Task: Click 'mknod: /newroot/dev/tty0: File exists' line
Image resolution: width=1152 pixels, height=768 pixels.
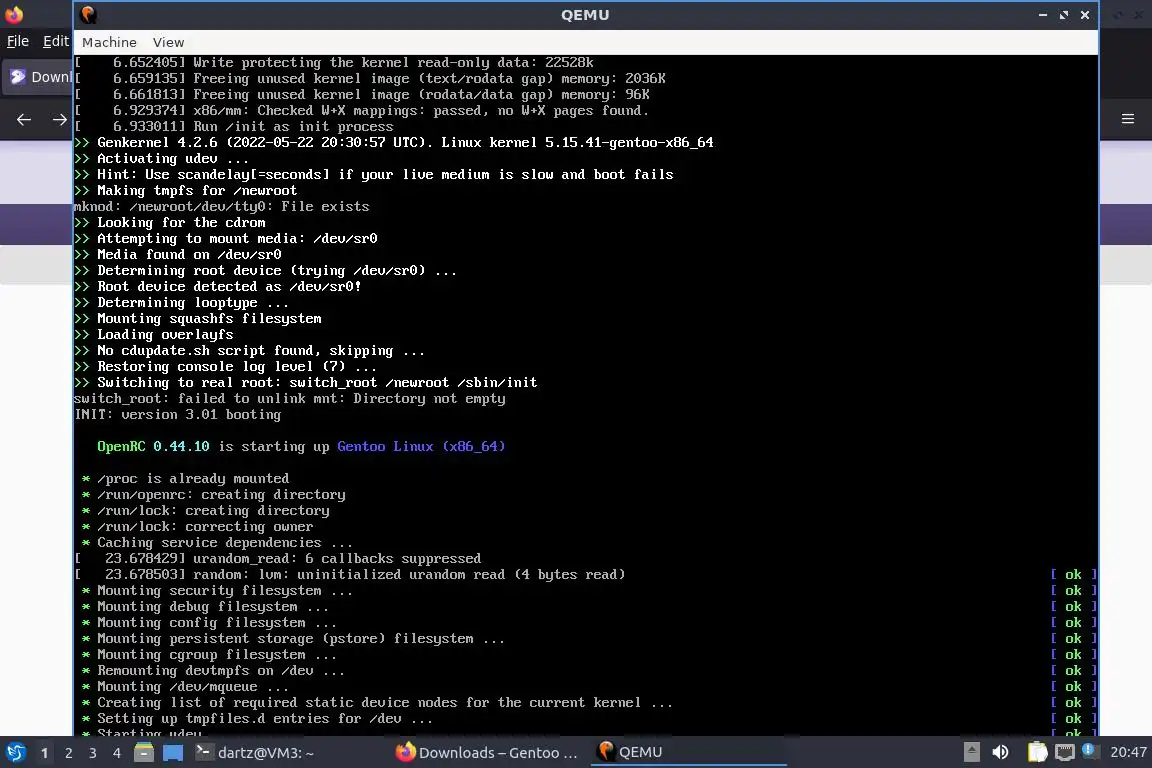Action: tap(221, 207)
